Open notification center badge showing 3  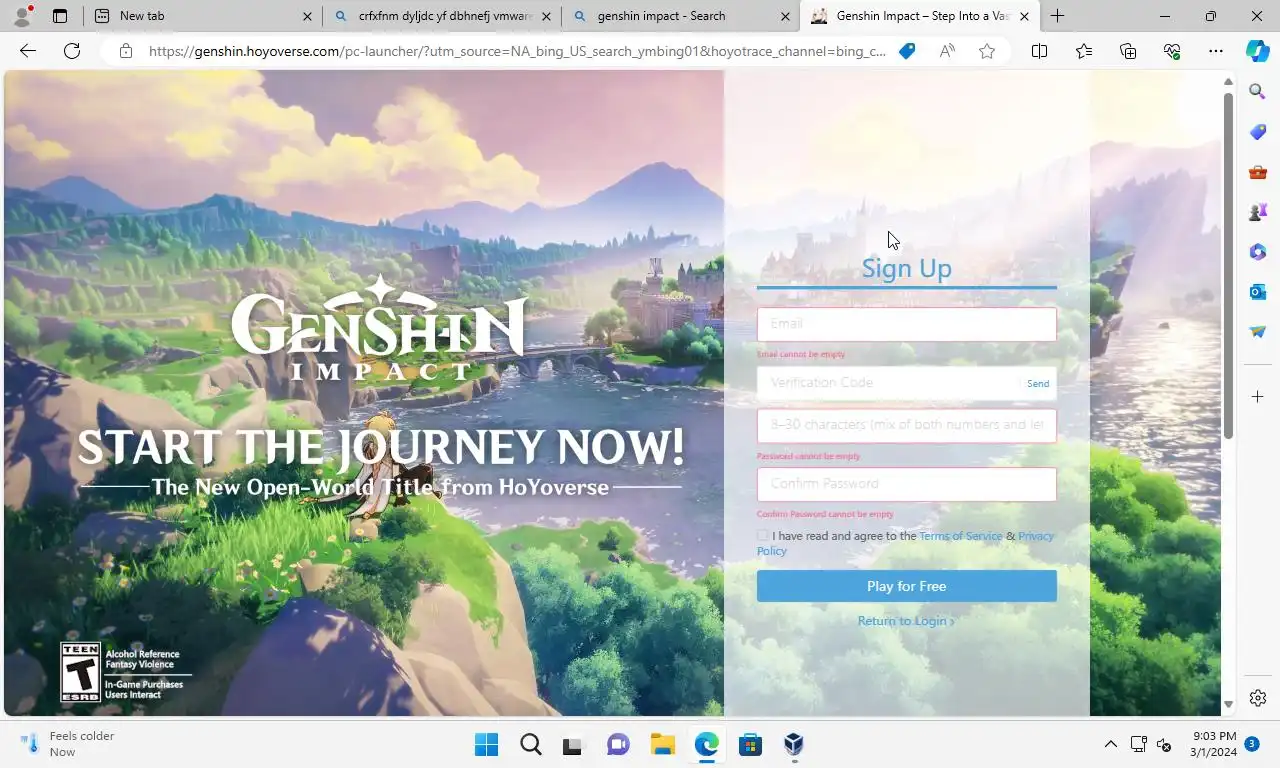pos(1251,744)
